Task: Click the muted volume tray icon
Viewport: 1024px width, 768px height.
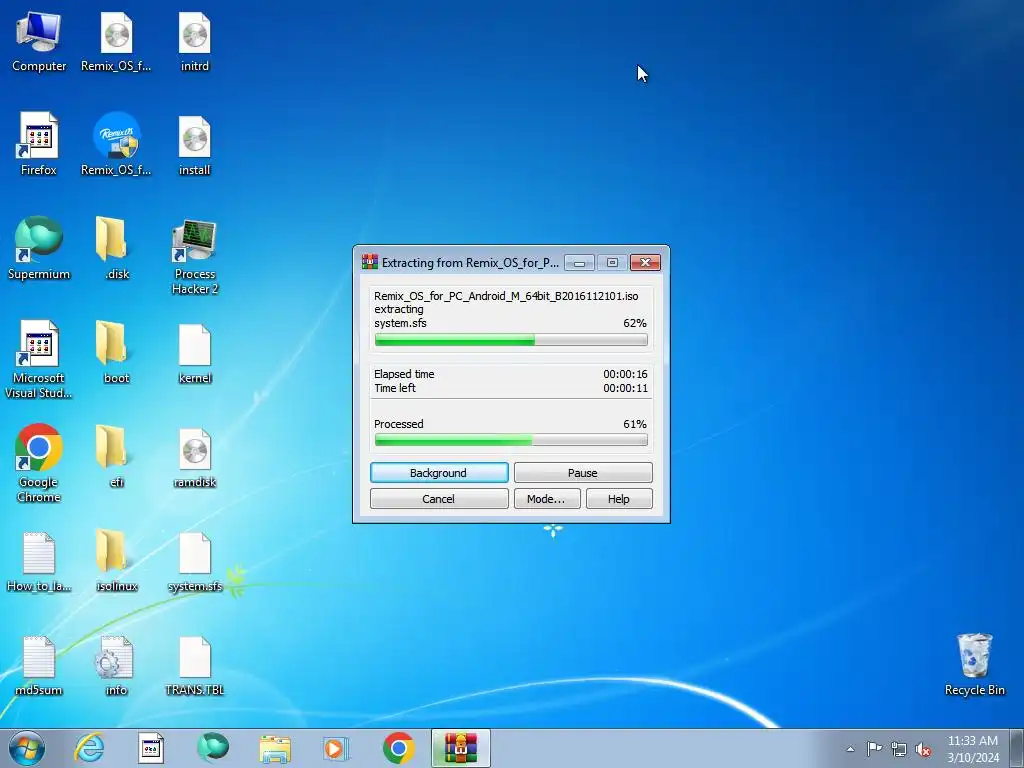Action: click(923, 749)
